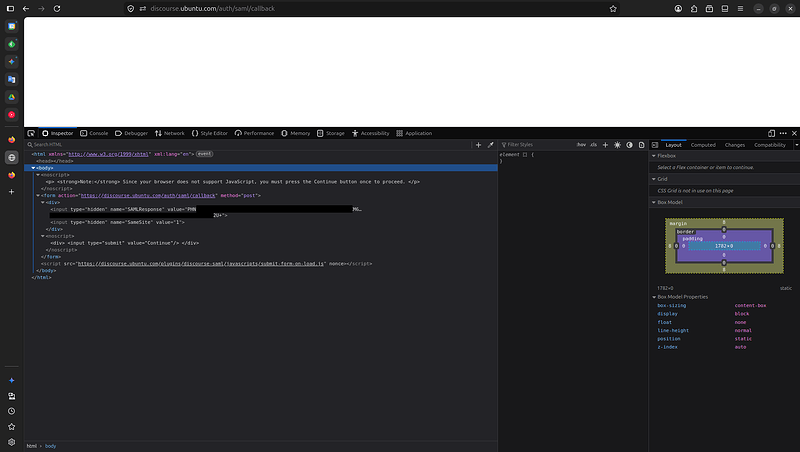Switch to the Changes sidebar tab
Screen dimensions: 800x452
point(735,145)
